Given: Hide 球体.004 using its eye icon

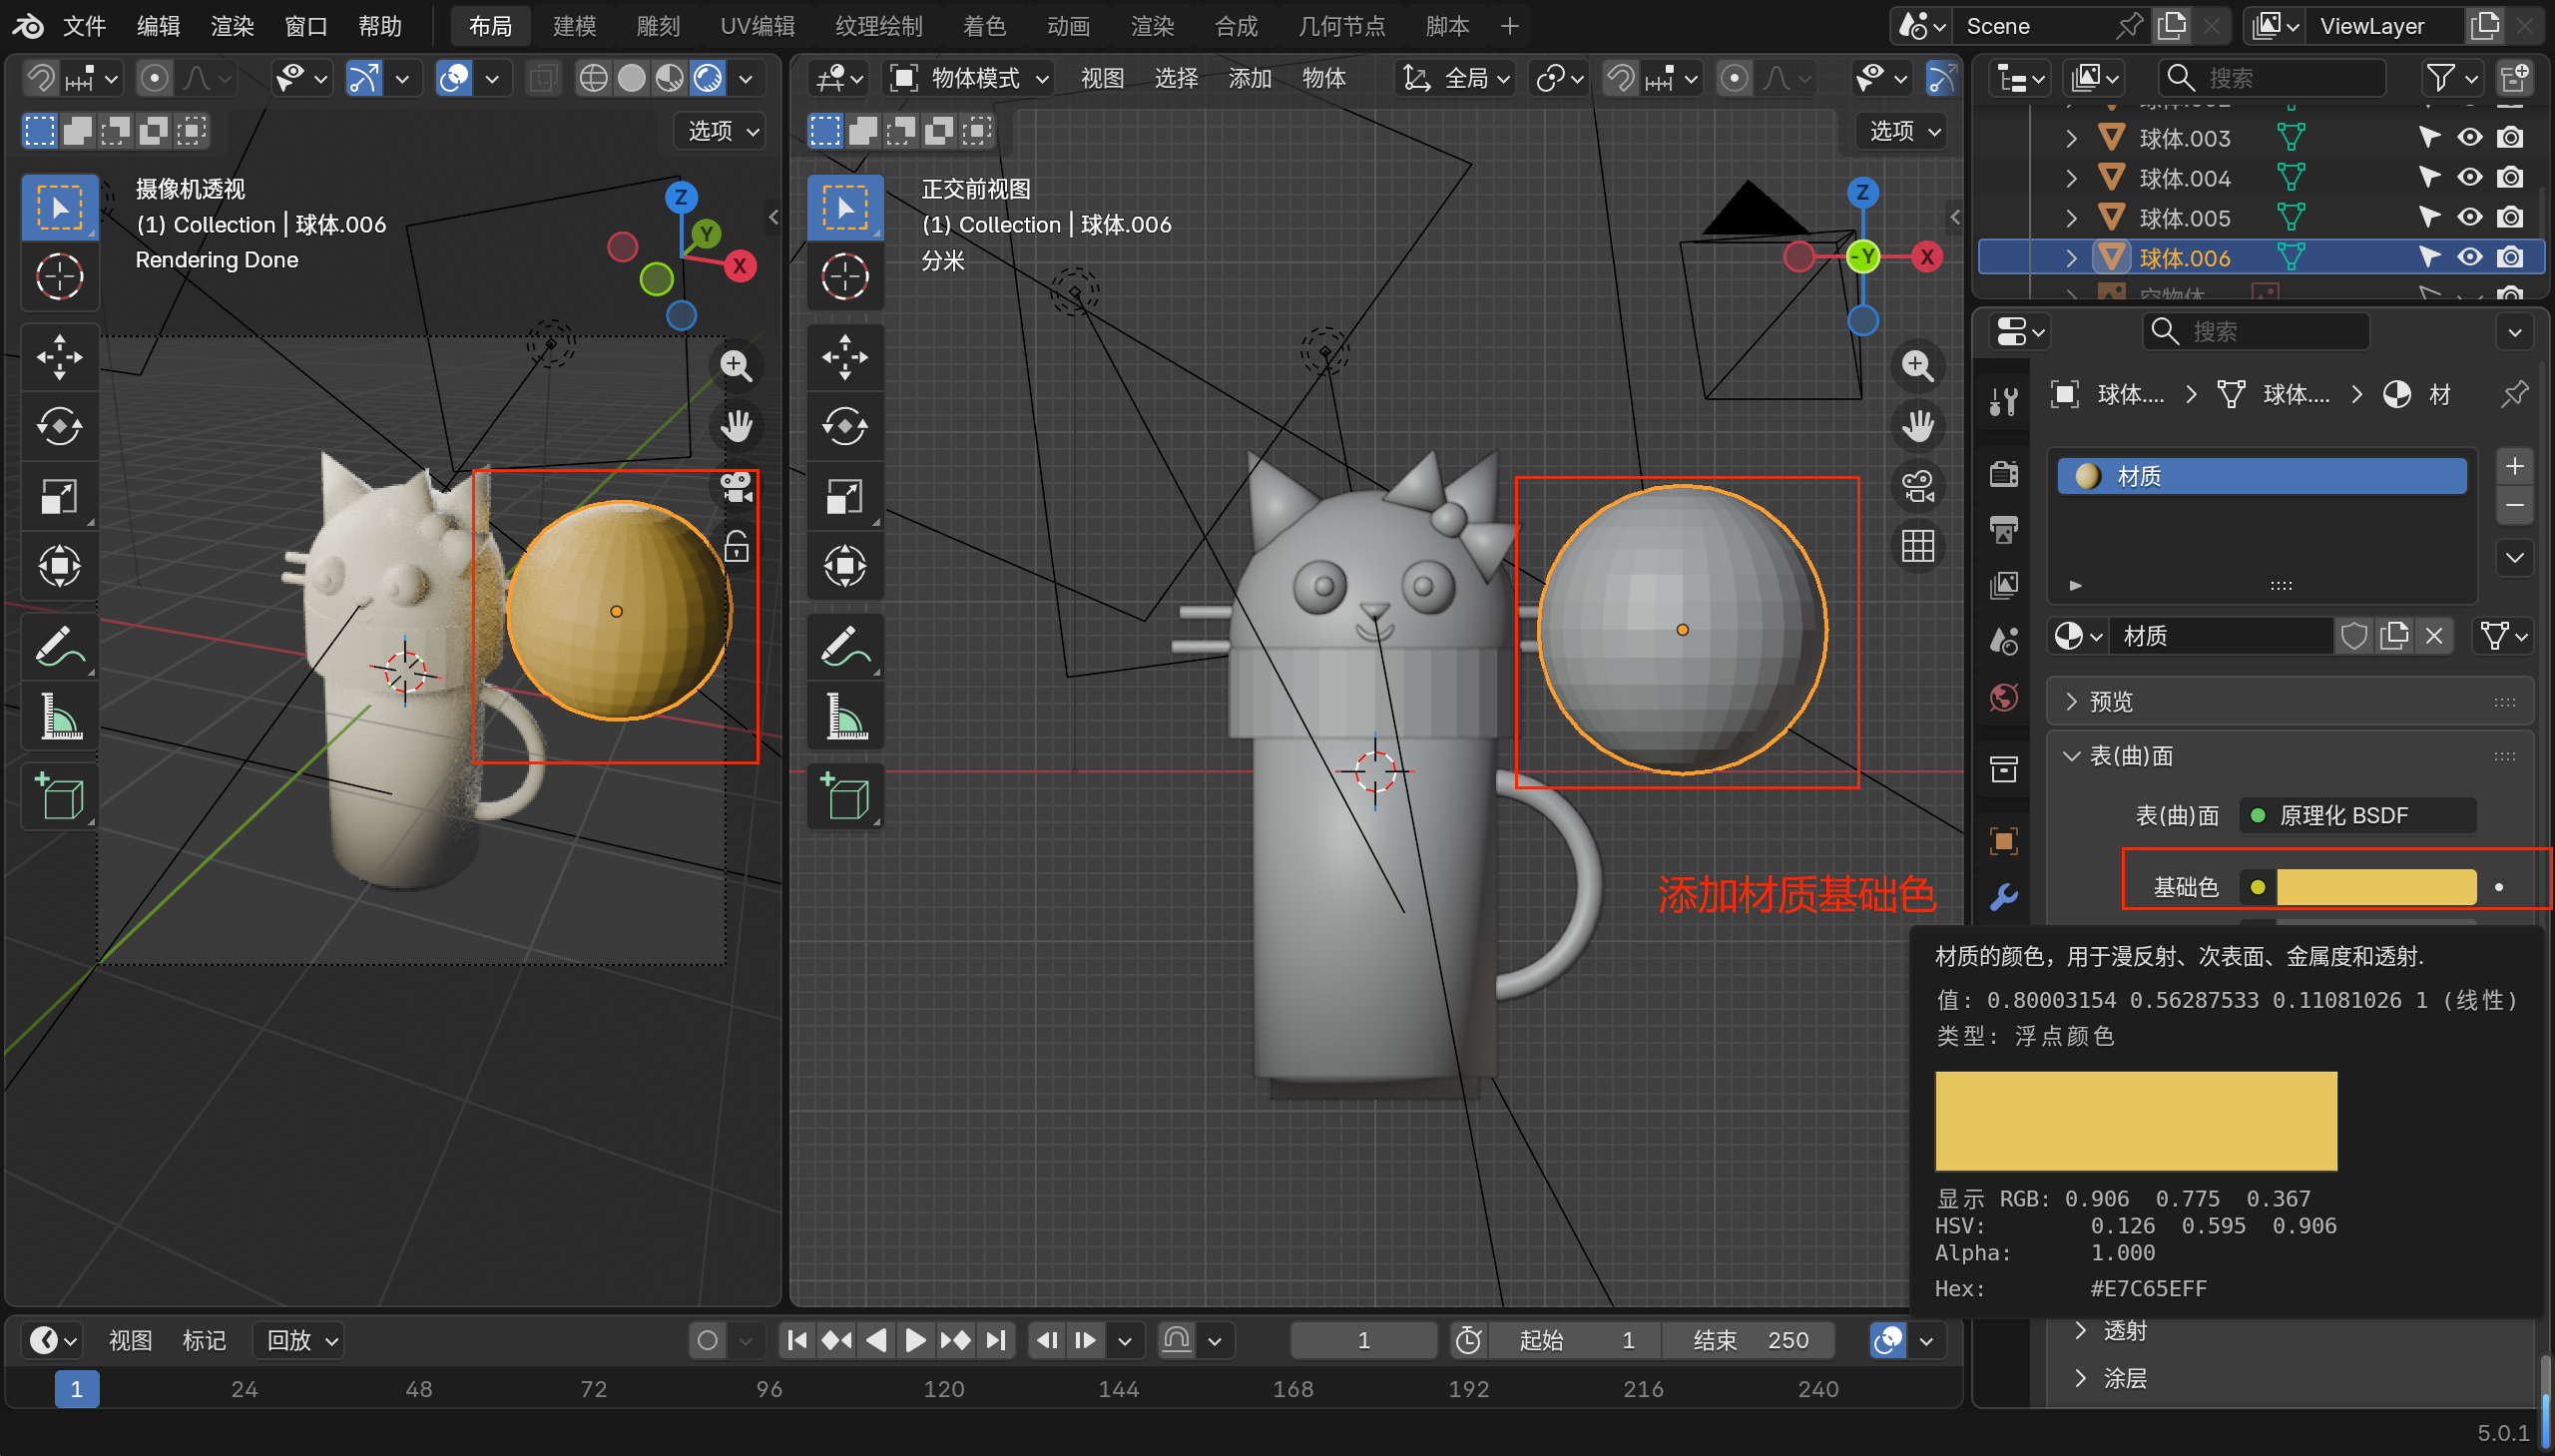Looking at the screenshot, I should click(x=2469, y=178).
